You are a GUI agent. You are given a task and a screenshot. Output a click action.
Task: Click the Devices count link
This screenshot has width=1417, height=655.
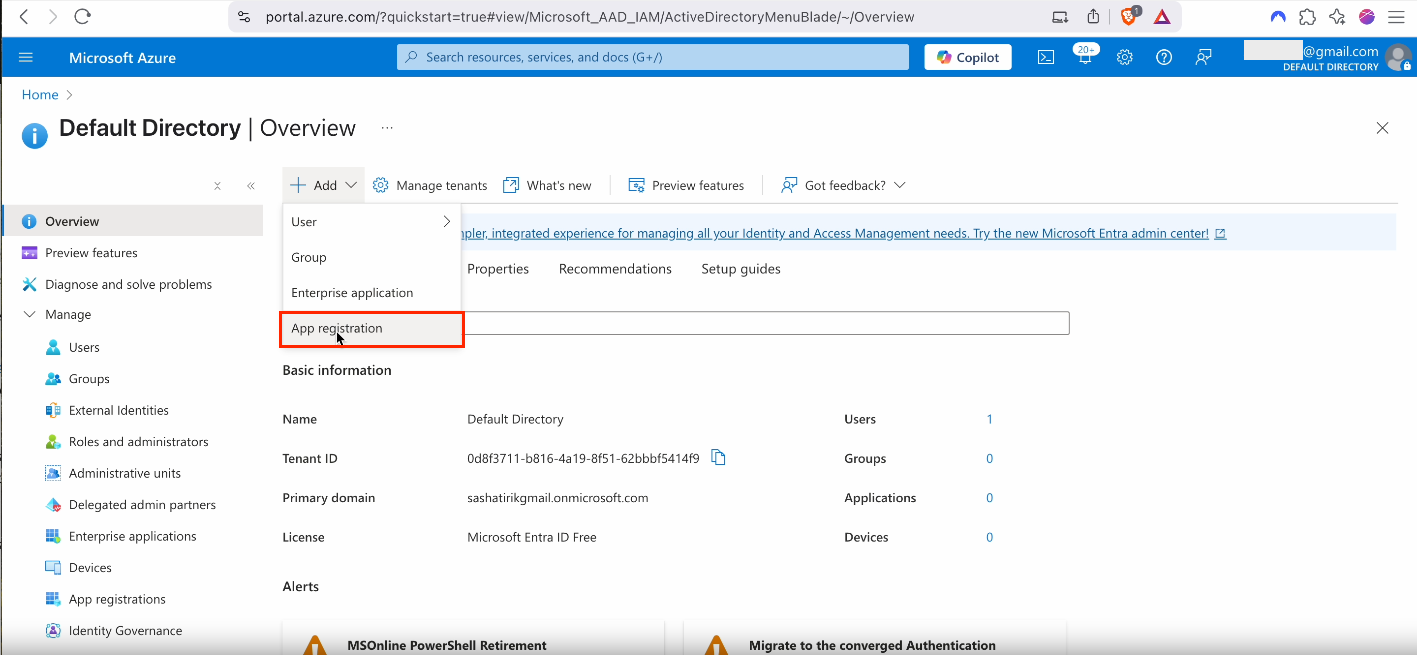(990, 537)
